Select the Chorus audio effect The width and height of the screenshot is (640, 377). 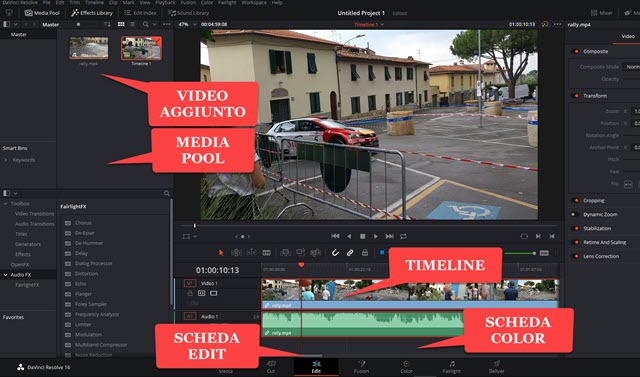(x=83, y=223)
